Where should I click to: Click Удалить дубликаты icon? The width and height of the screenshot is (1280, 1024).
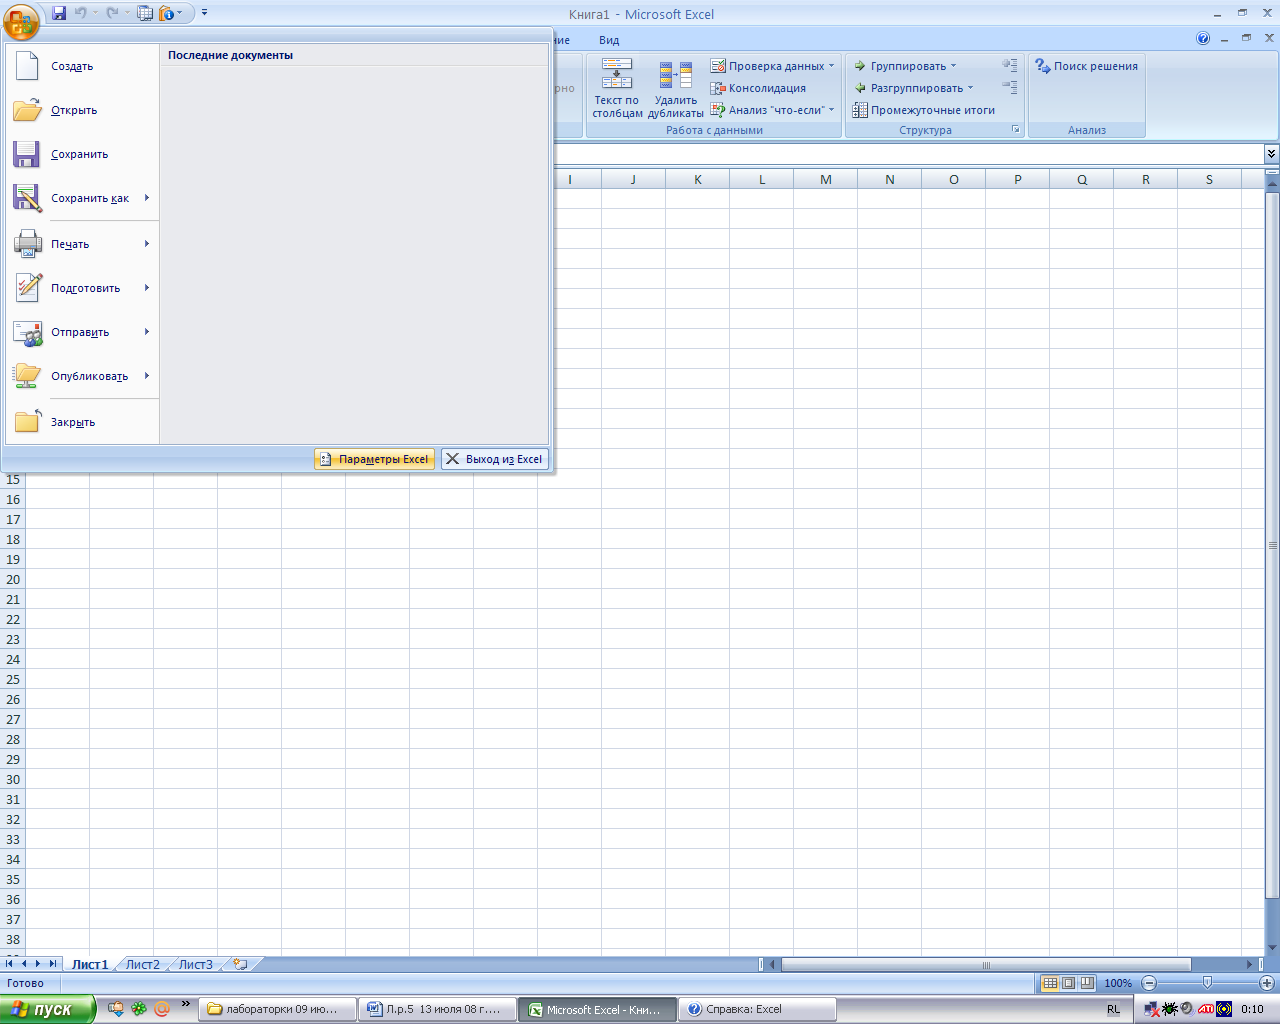676,75
